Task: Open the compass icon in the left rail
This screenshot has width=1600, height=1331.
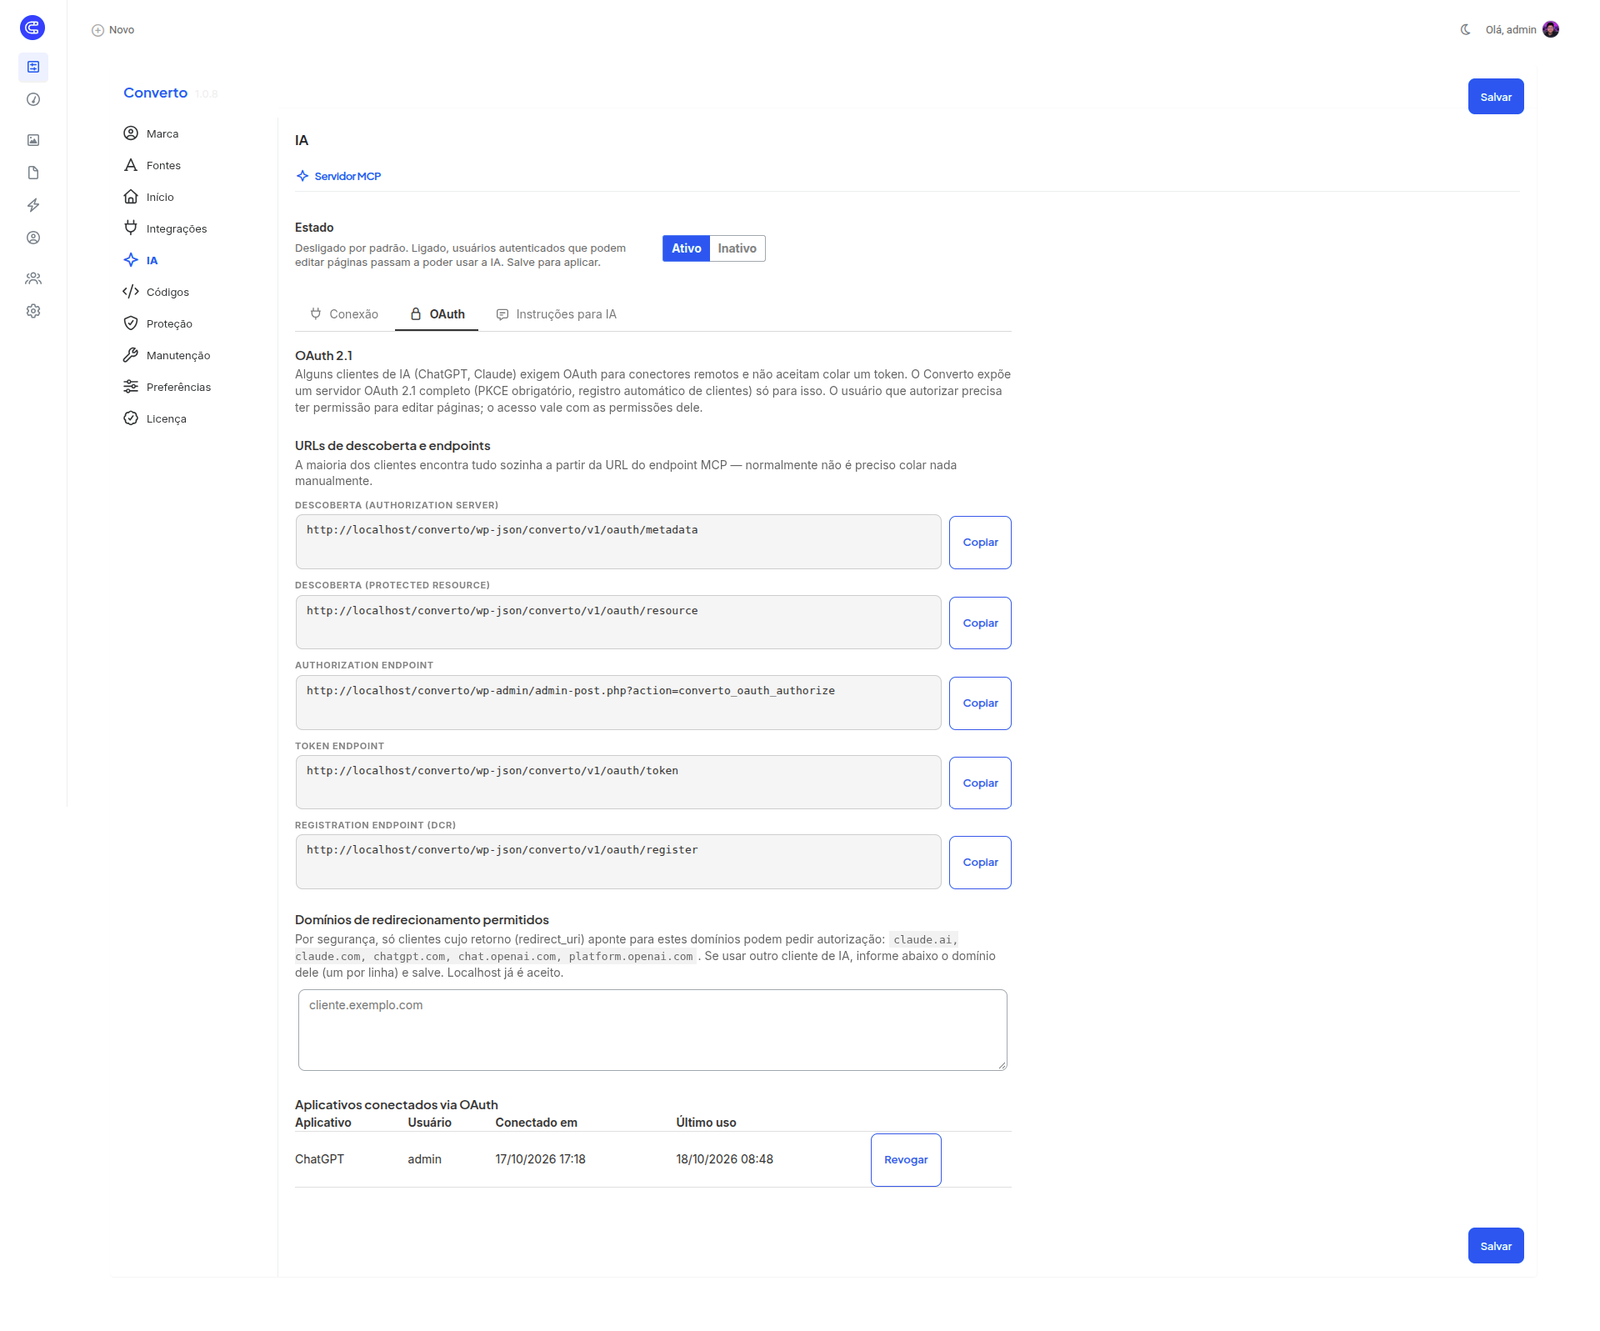Action: [x=33, y=100]
